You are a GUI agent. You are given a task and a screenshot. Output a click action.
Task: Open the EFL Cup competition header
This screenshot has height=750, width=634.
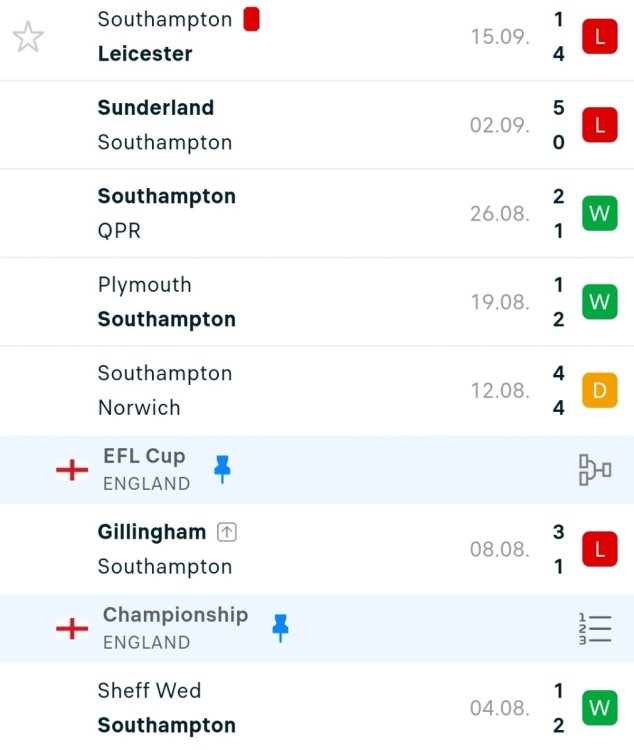tap(144, 457)
